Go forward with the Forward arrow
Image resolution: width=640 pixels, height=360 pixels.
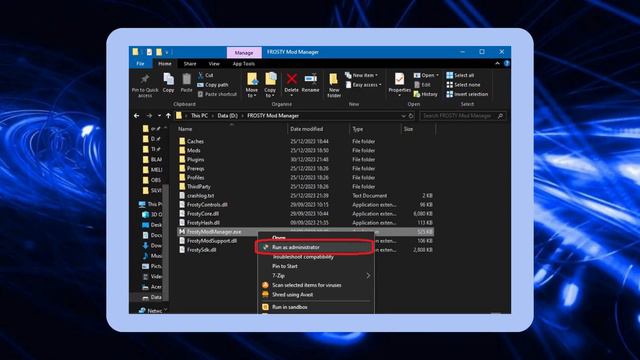click(x=149, y=116)
